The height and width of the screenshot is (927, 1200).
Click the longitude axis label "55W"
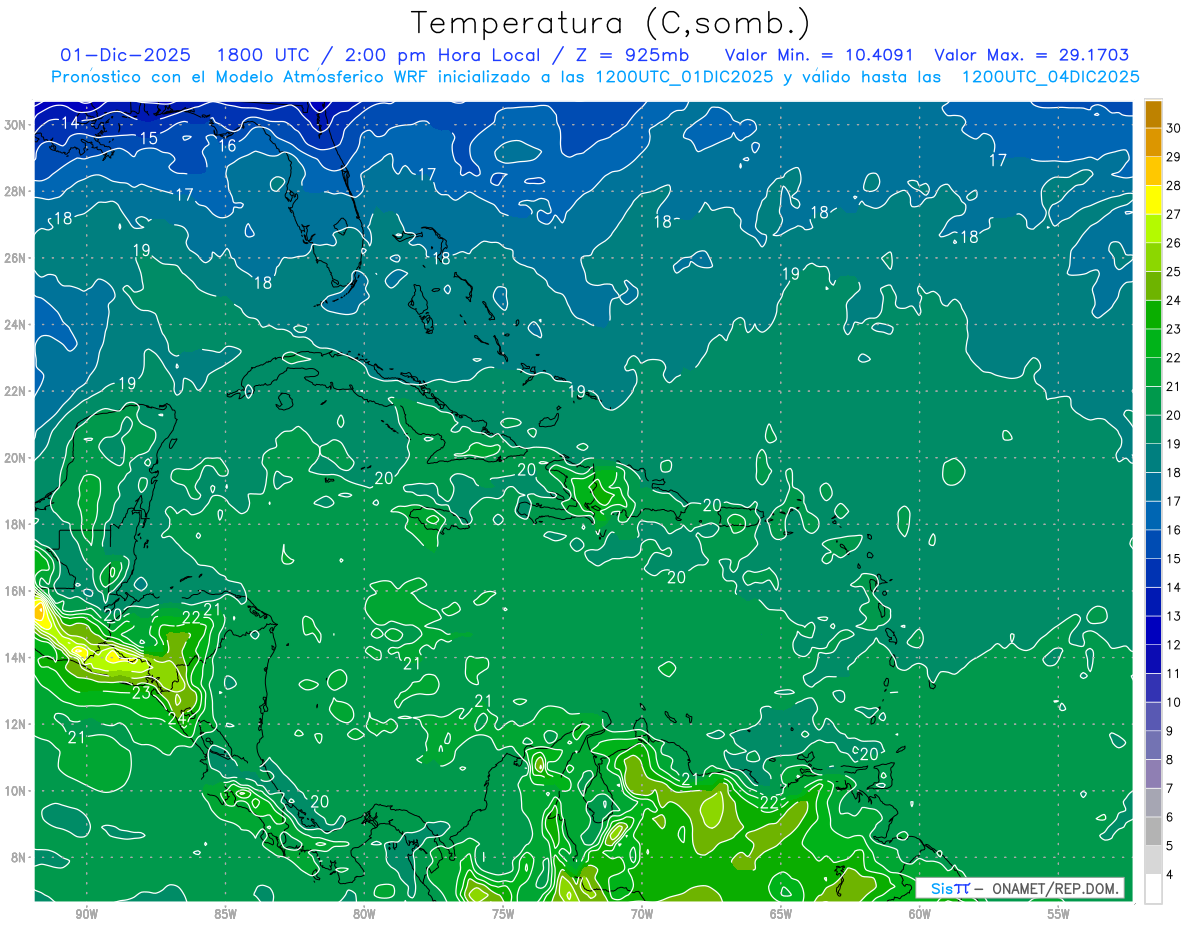(x=1059, y=914)
